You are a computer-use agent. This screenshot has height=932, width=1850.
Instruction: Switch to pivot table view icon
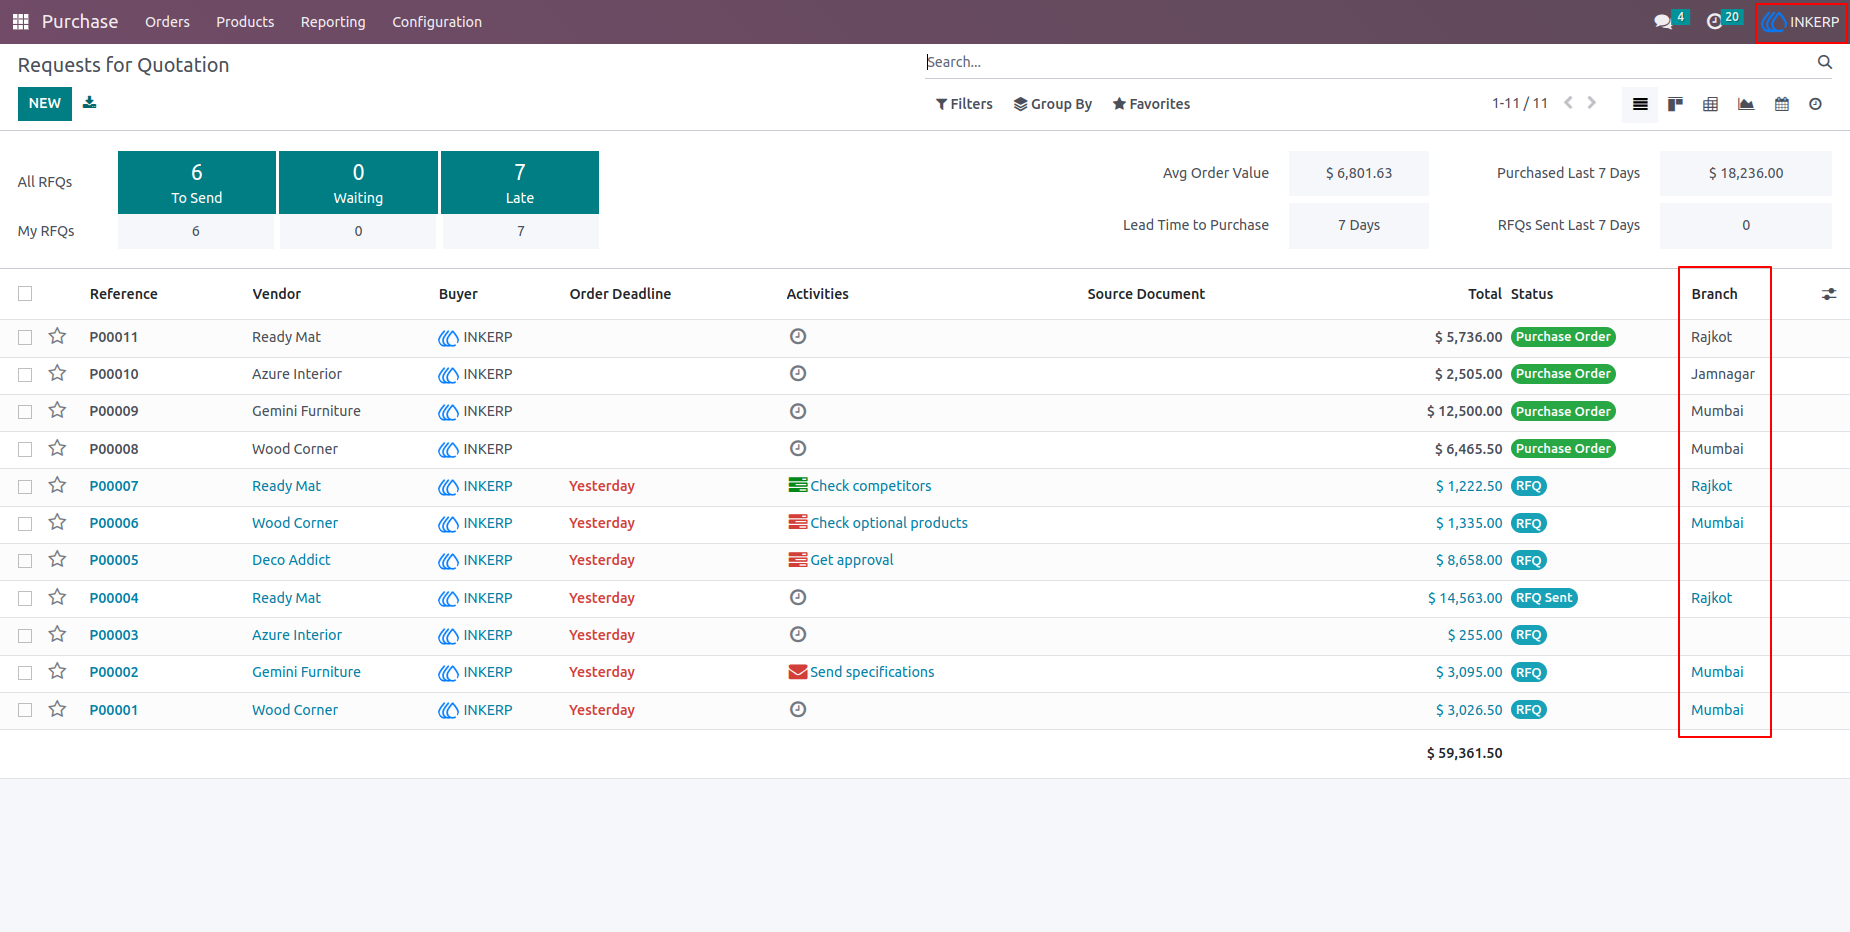pyautogui.click(x=1711, y=104)
